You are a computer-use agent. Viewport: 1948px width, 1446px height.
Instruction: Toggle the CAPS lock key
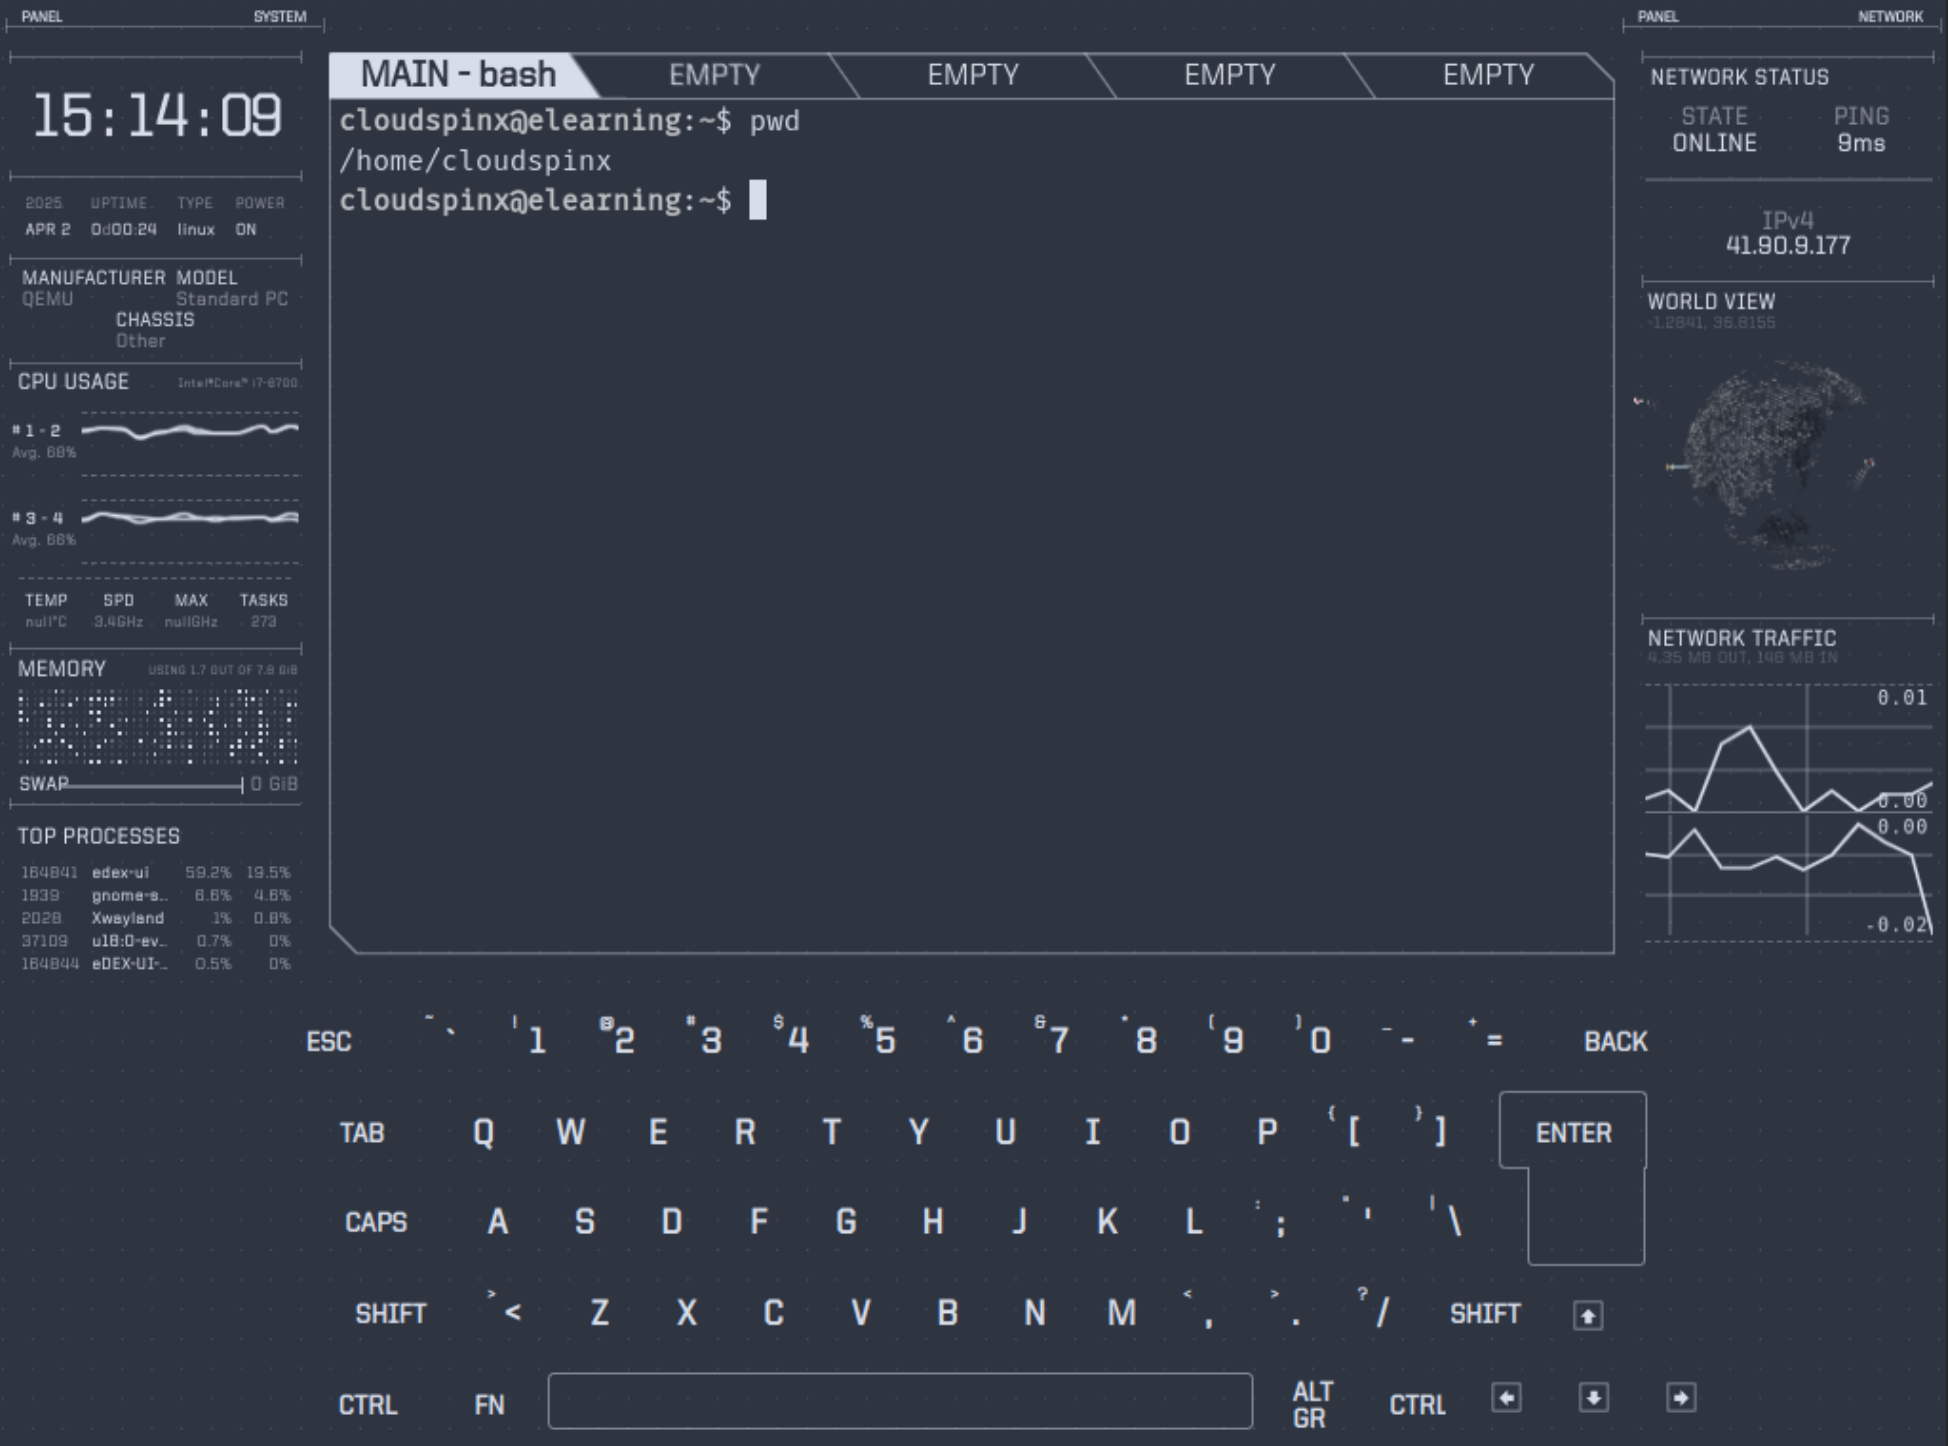point(375,1222)
